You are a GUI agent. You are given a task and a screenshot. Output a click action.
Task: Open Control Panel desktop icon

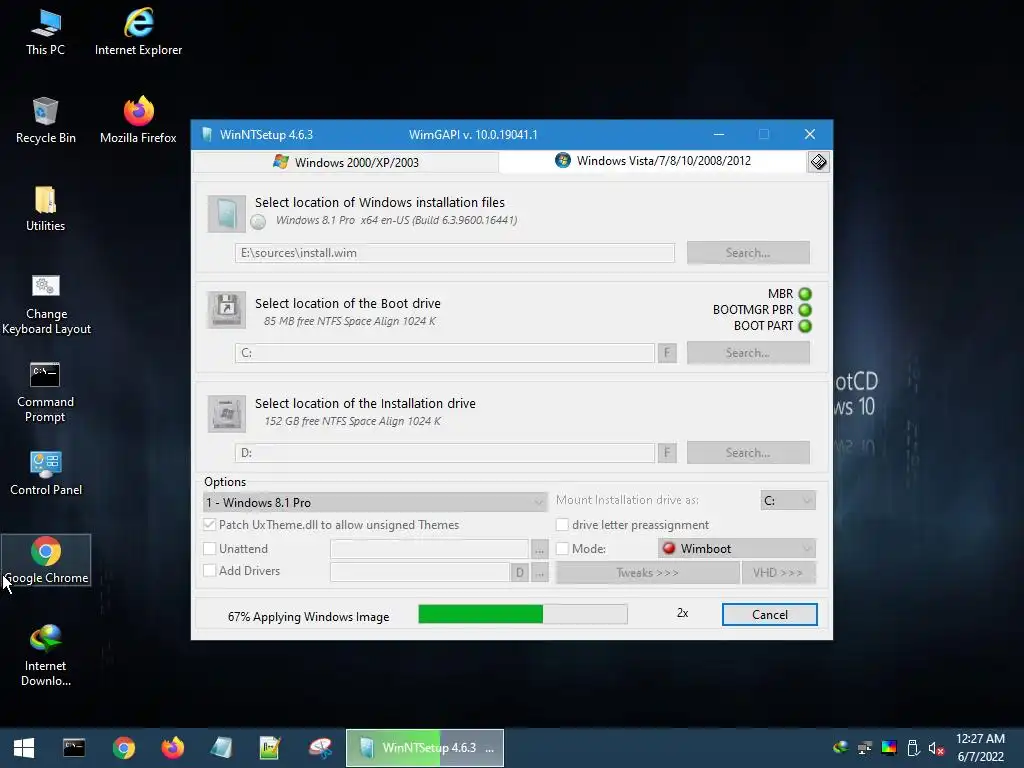46,473
